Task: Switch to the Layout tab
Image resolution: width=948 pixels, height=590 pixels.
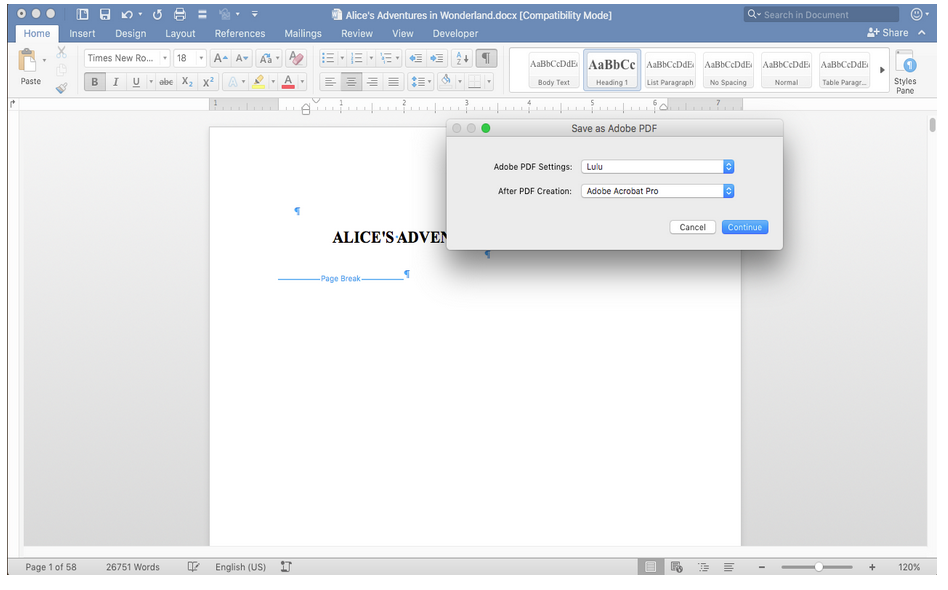Action: point(180,34)
